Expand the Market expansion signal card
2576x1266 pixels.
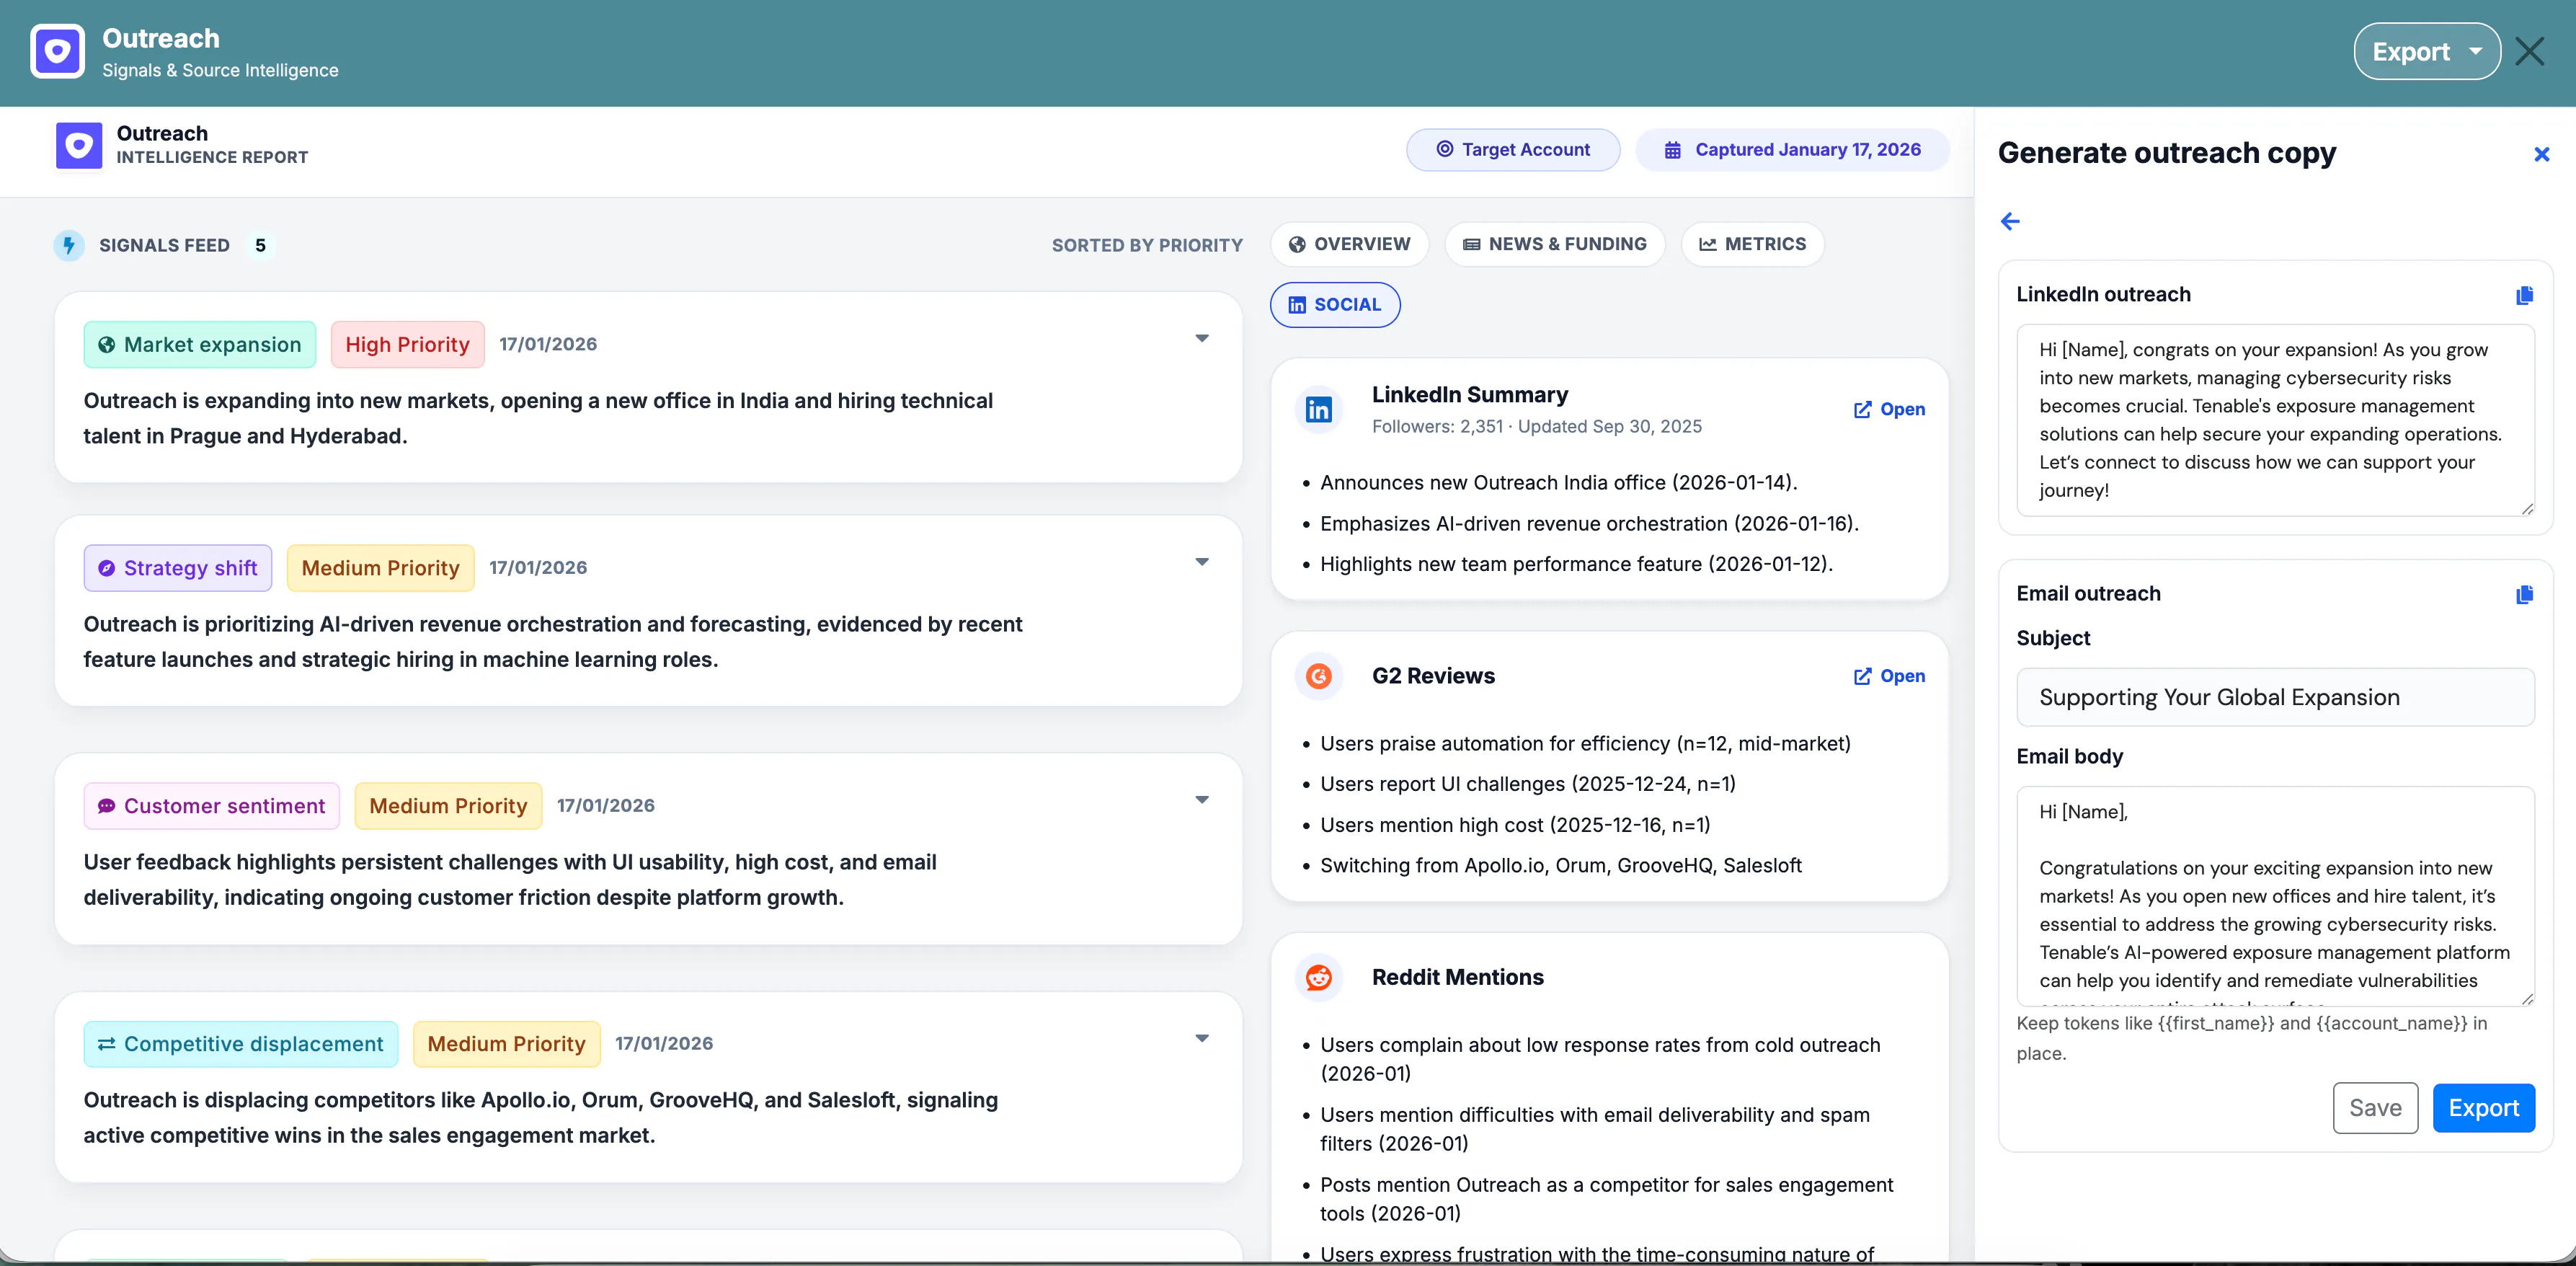pyautogui.click(x=1202, y=338)
